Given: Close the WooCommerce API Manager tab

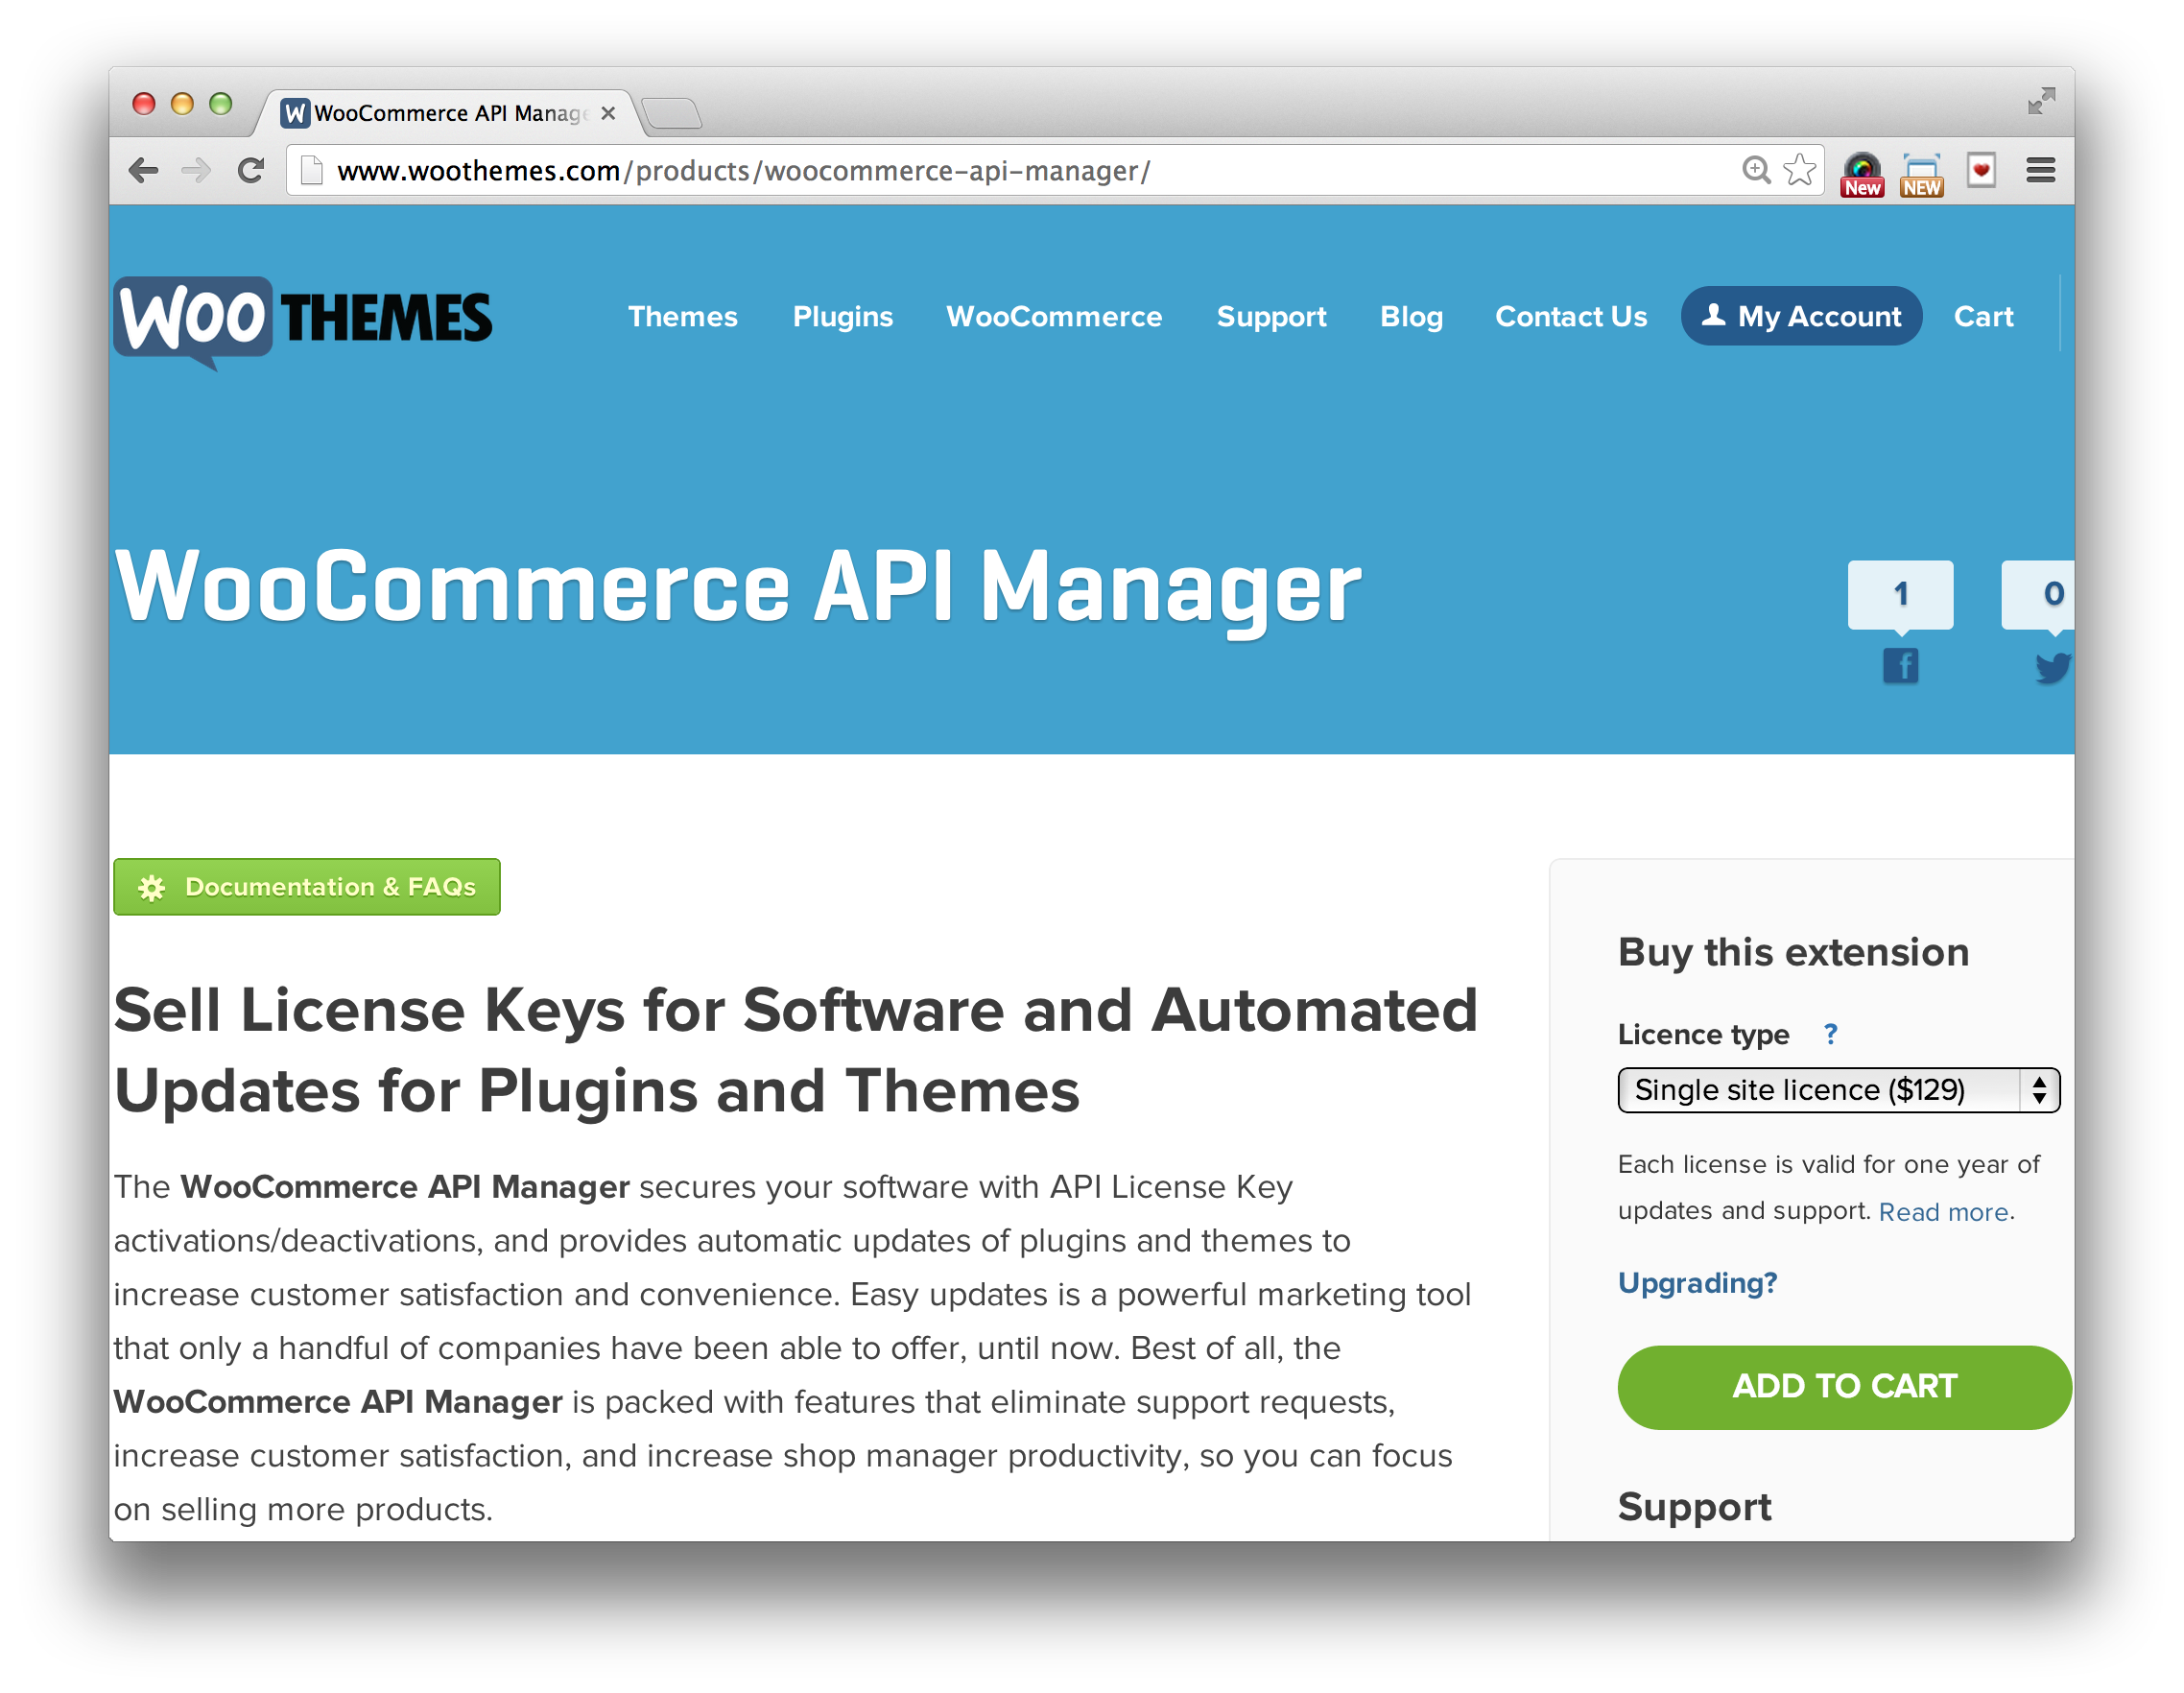Looking at the screenshot, I should (608, 113).
